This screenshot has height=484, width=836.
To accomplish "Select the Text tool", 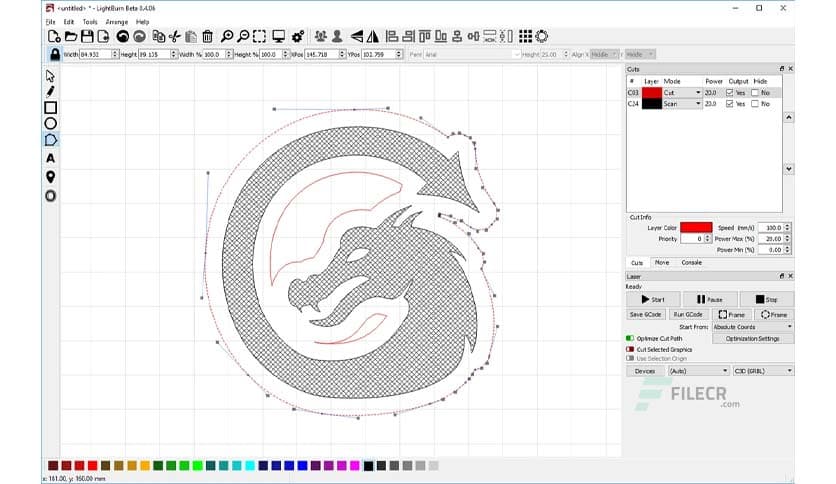I will point(50,158).
